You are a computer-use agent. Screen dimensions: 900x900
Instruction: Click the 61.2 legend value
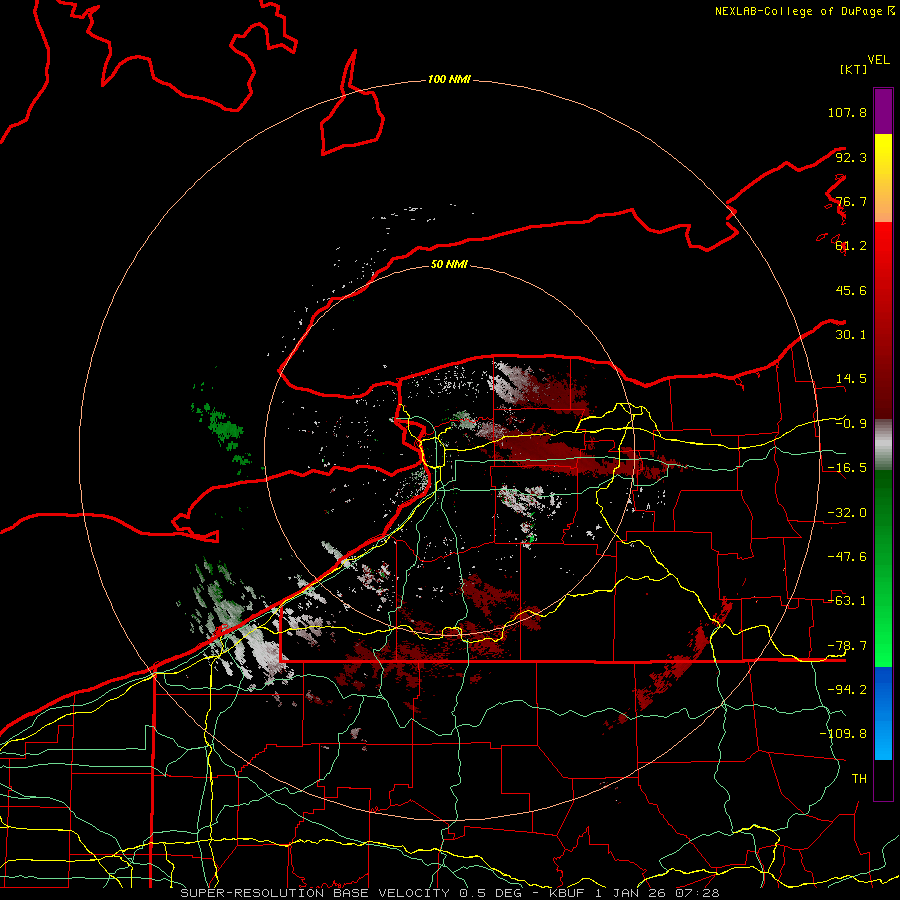click(851, 246)
